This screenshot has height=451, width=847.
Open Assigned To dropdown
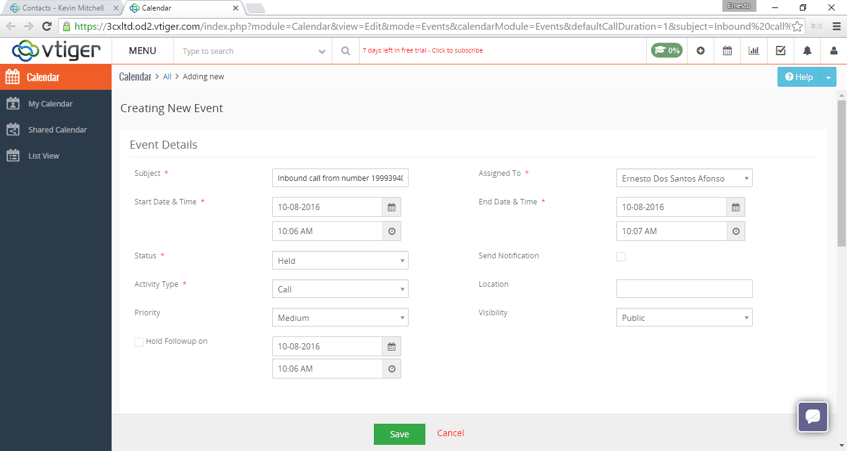pyautogui.click(x=684, y=178)
